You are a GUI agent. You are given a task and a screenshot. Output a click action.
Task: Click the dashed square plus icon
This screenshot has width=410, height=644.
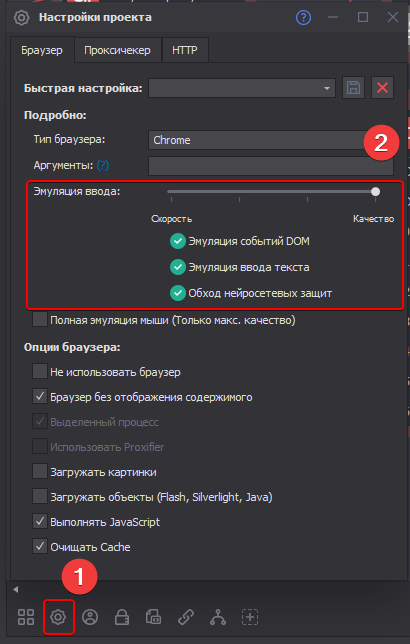[250, 617]
